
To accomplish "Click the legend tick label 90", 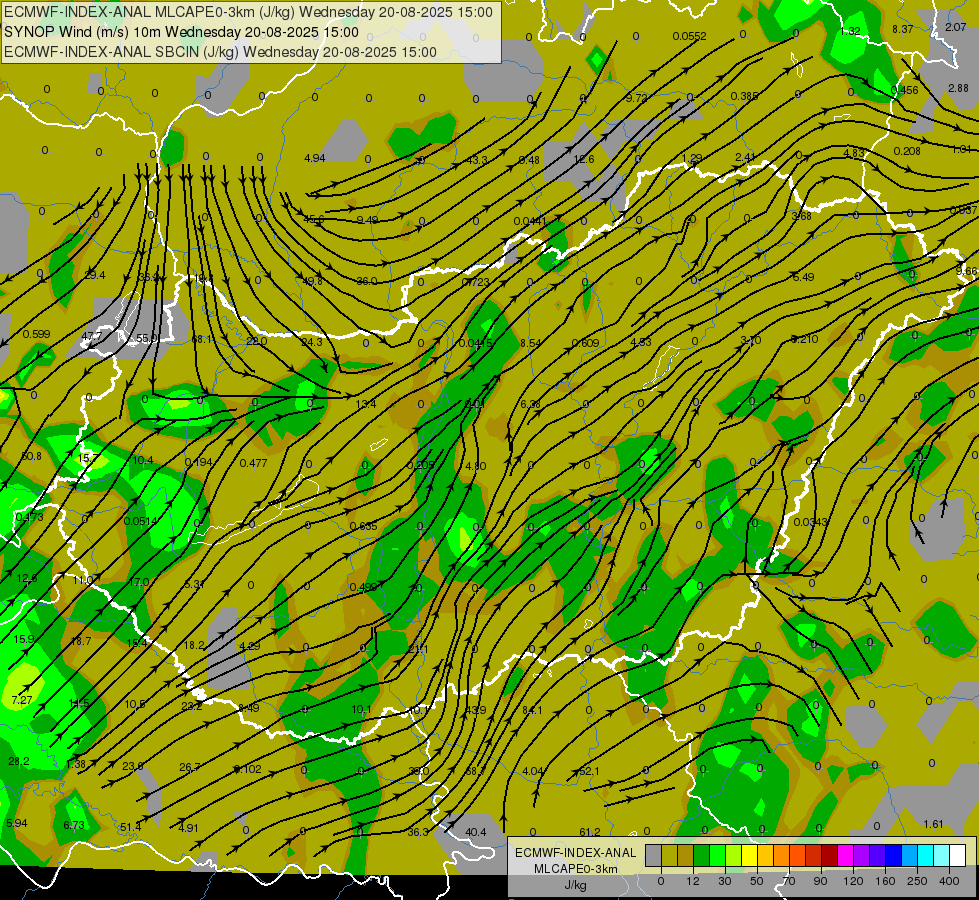I will tap(821, 881).
